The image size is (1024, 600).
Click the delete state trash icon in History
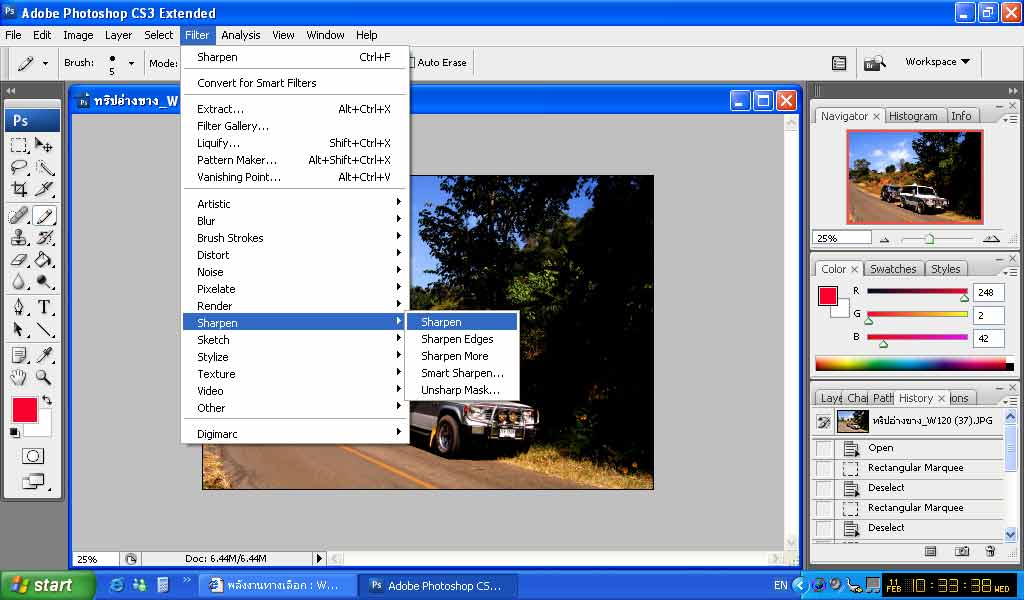coord(990,551)
